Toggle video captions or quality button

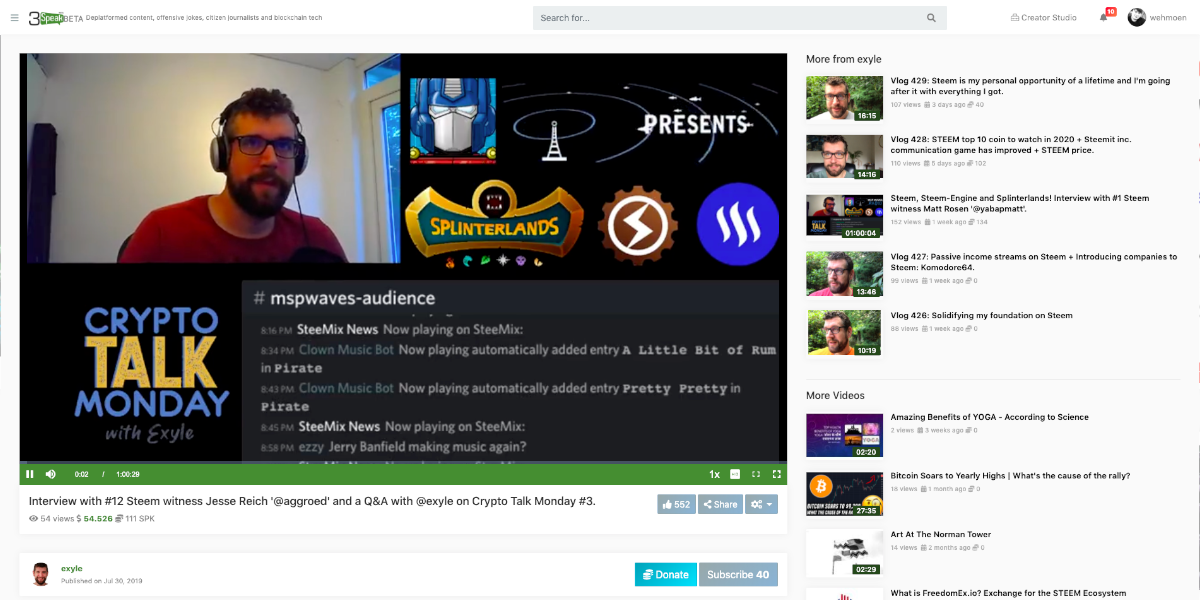click(x=735, y=474)
